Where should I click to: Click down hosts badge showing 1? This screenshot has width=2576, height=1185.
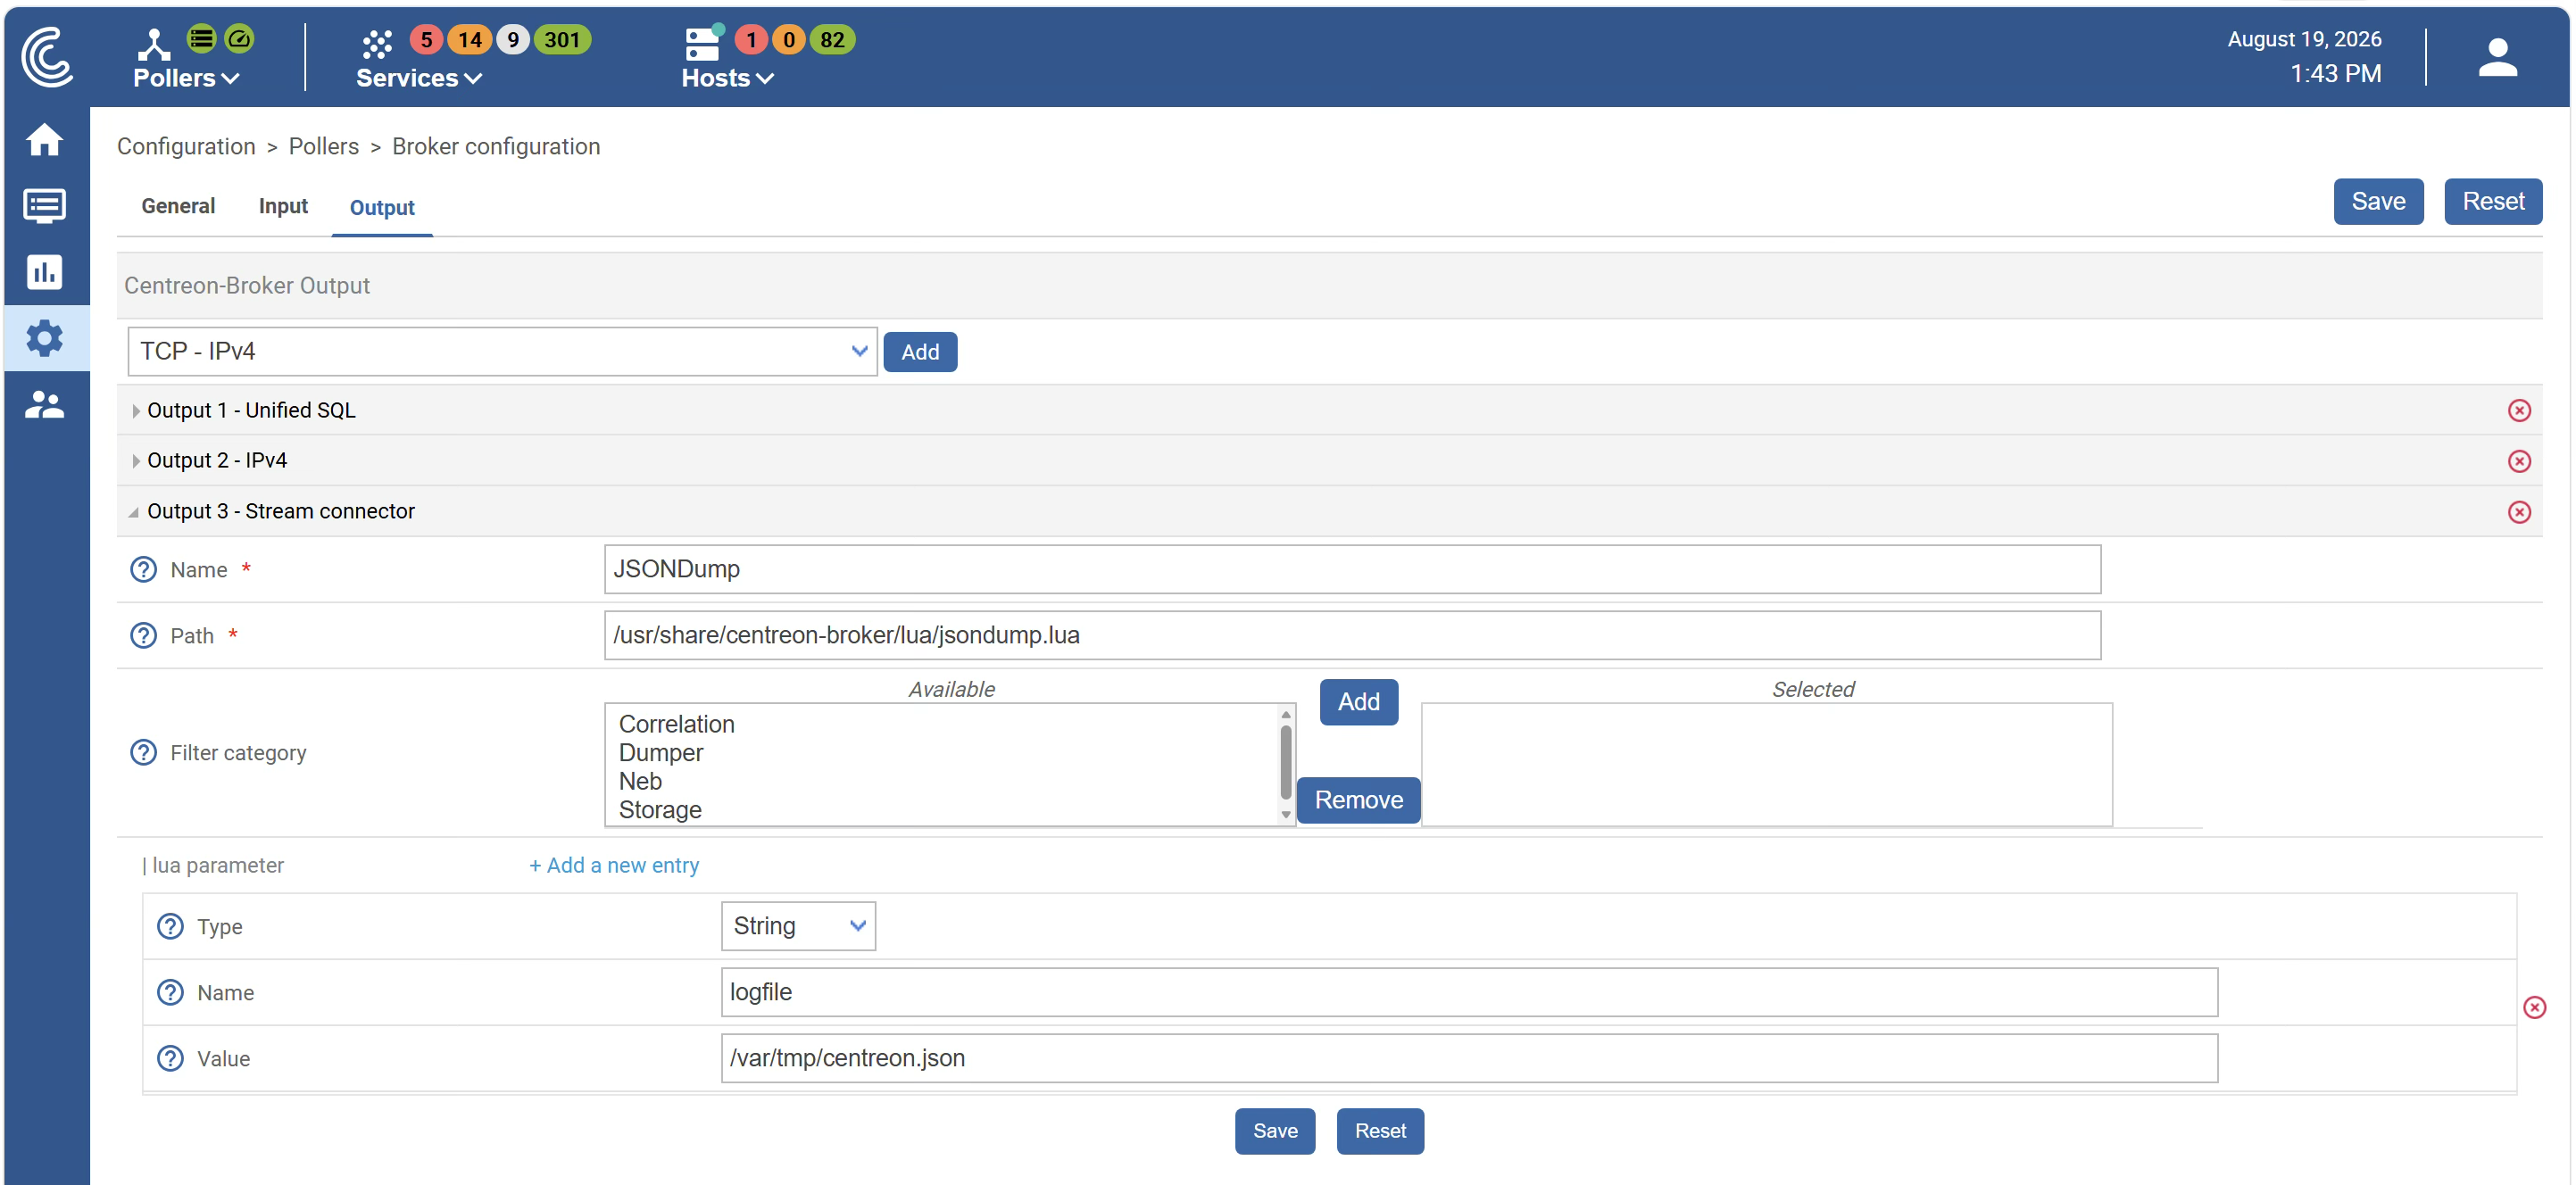pyautogui.click(x=751, y=40)
